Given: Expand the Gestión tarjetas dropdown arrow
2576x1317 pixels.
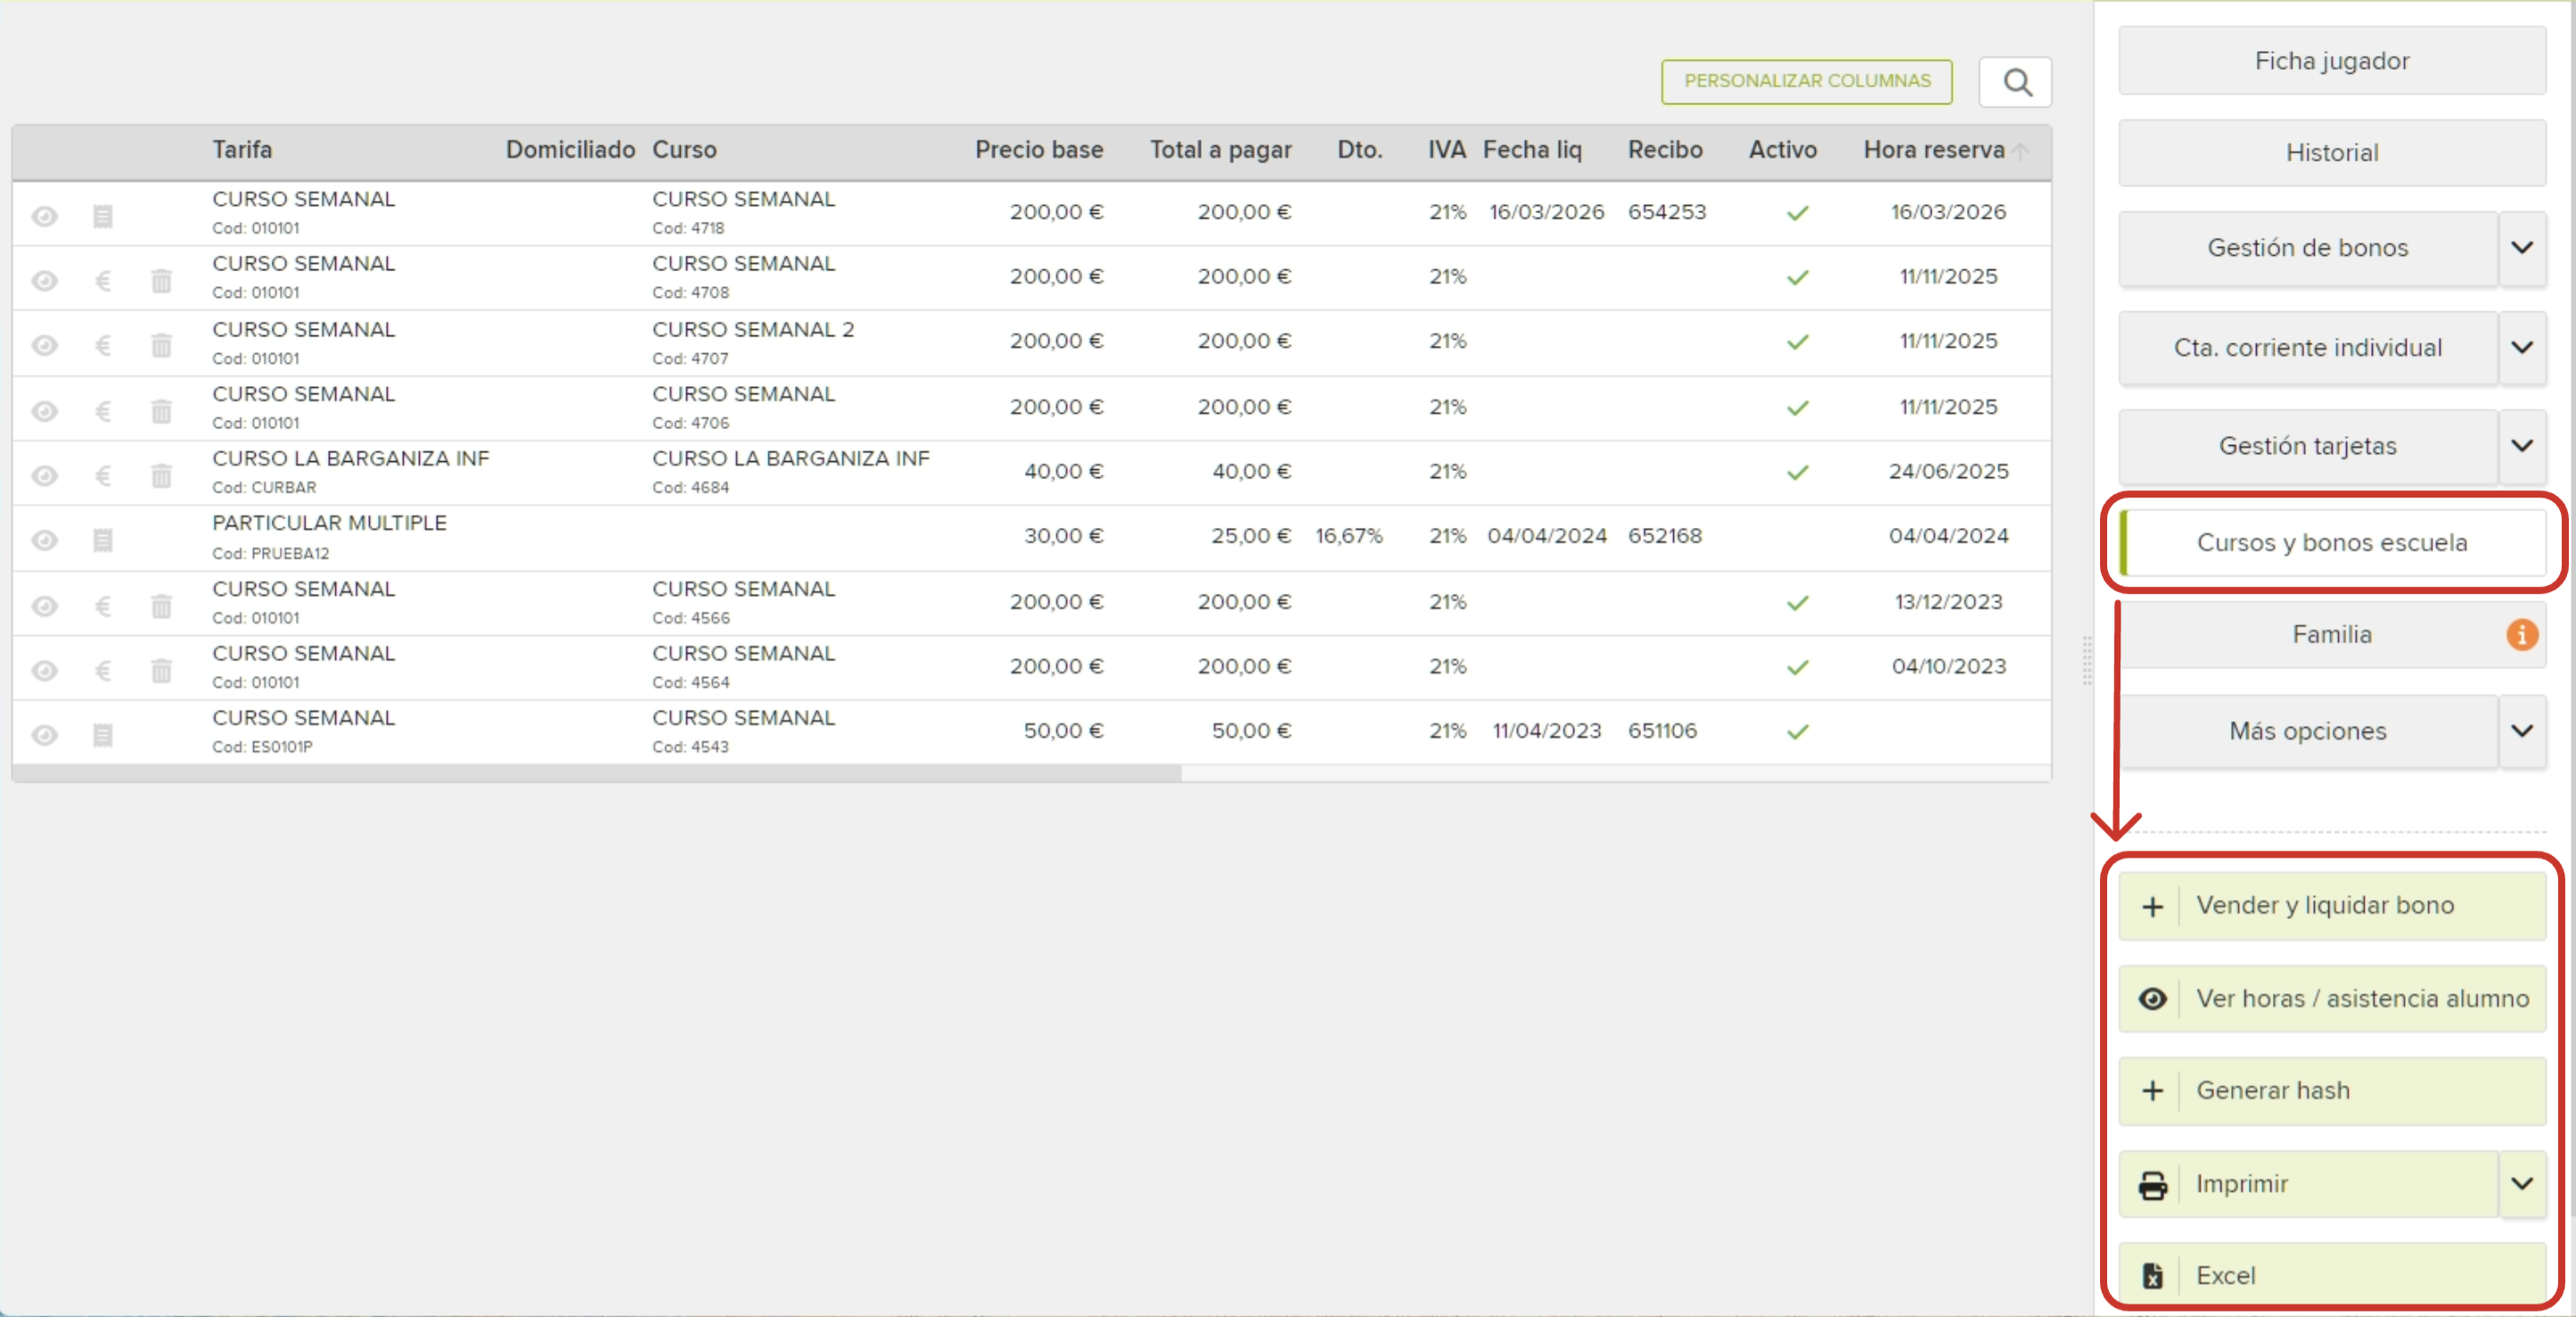Looking at the screenshot, I should coord(2522,446).
